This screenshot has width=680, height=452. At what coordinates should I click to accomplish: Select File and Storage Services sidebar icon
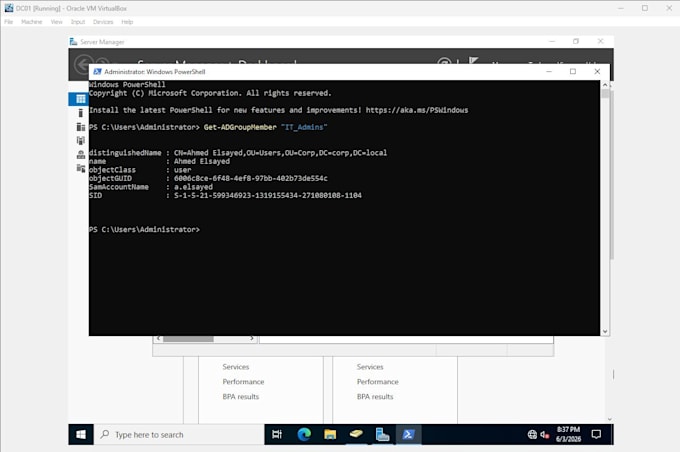click(x=81, y=168)
